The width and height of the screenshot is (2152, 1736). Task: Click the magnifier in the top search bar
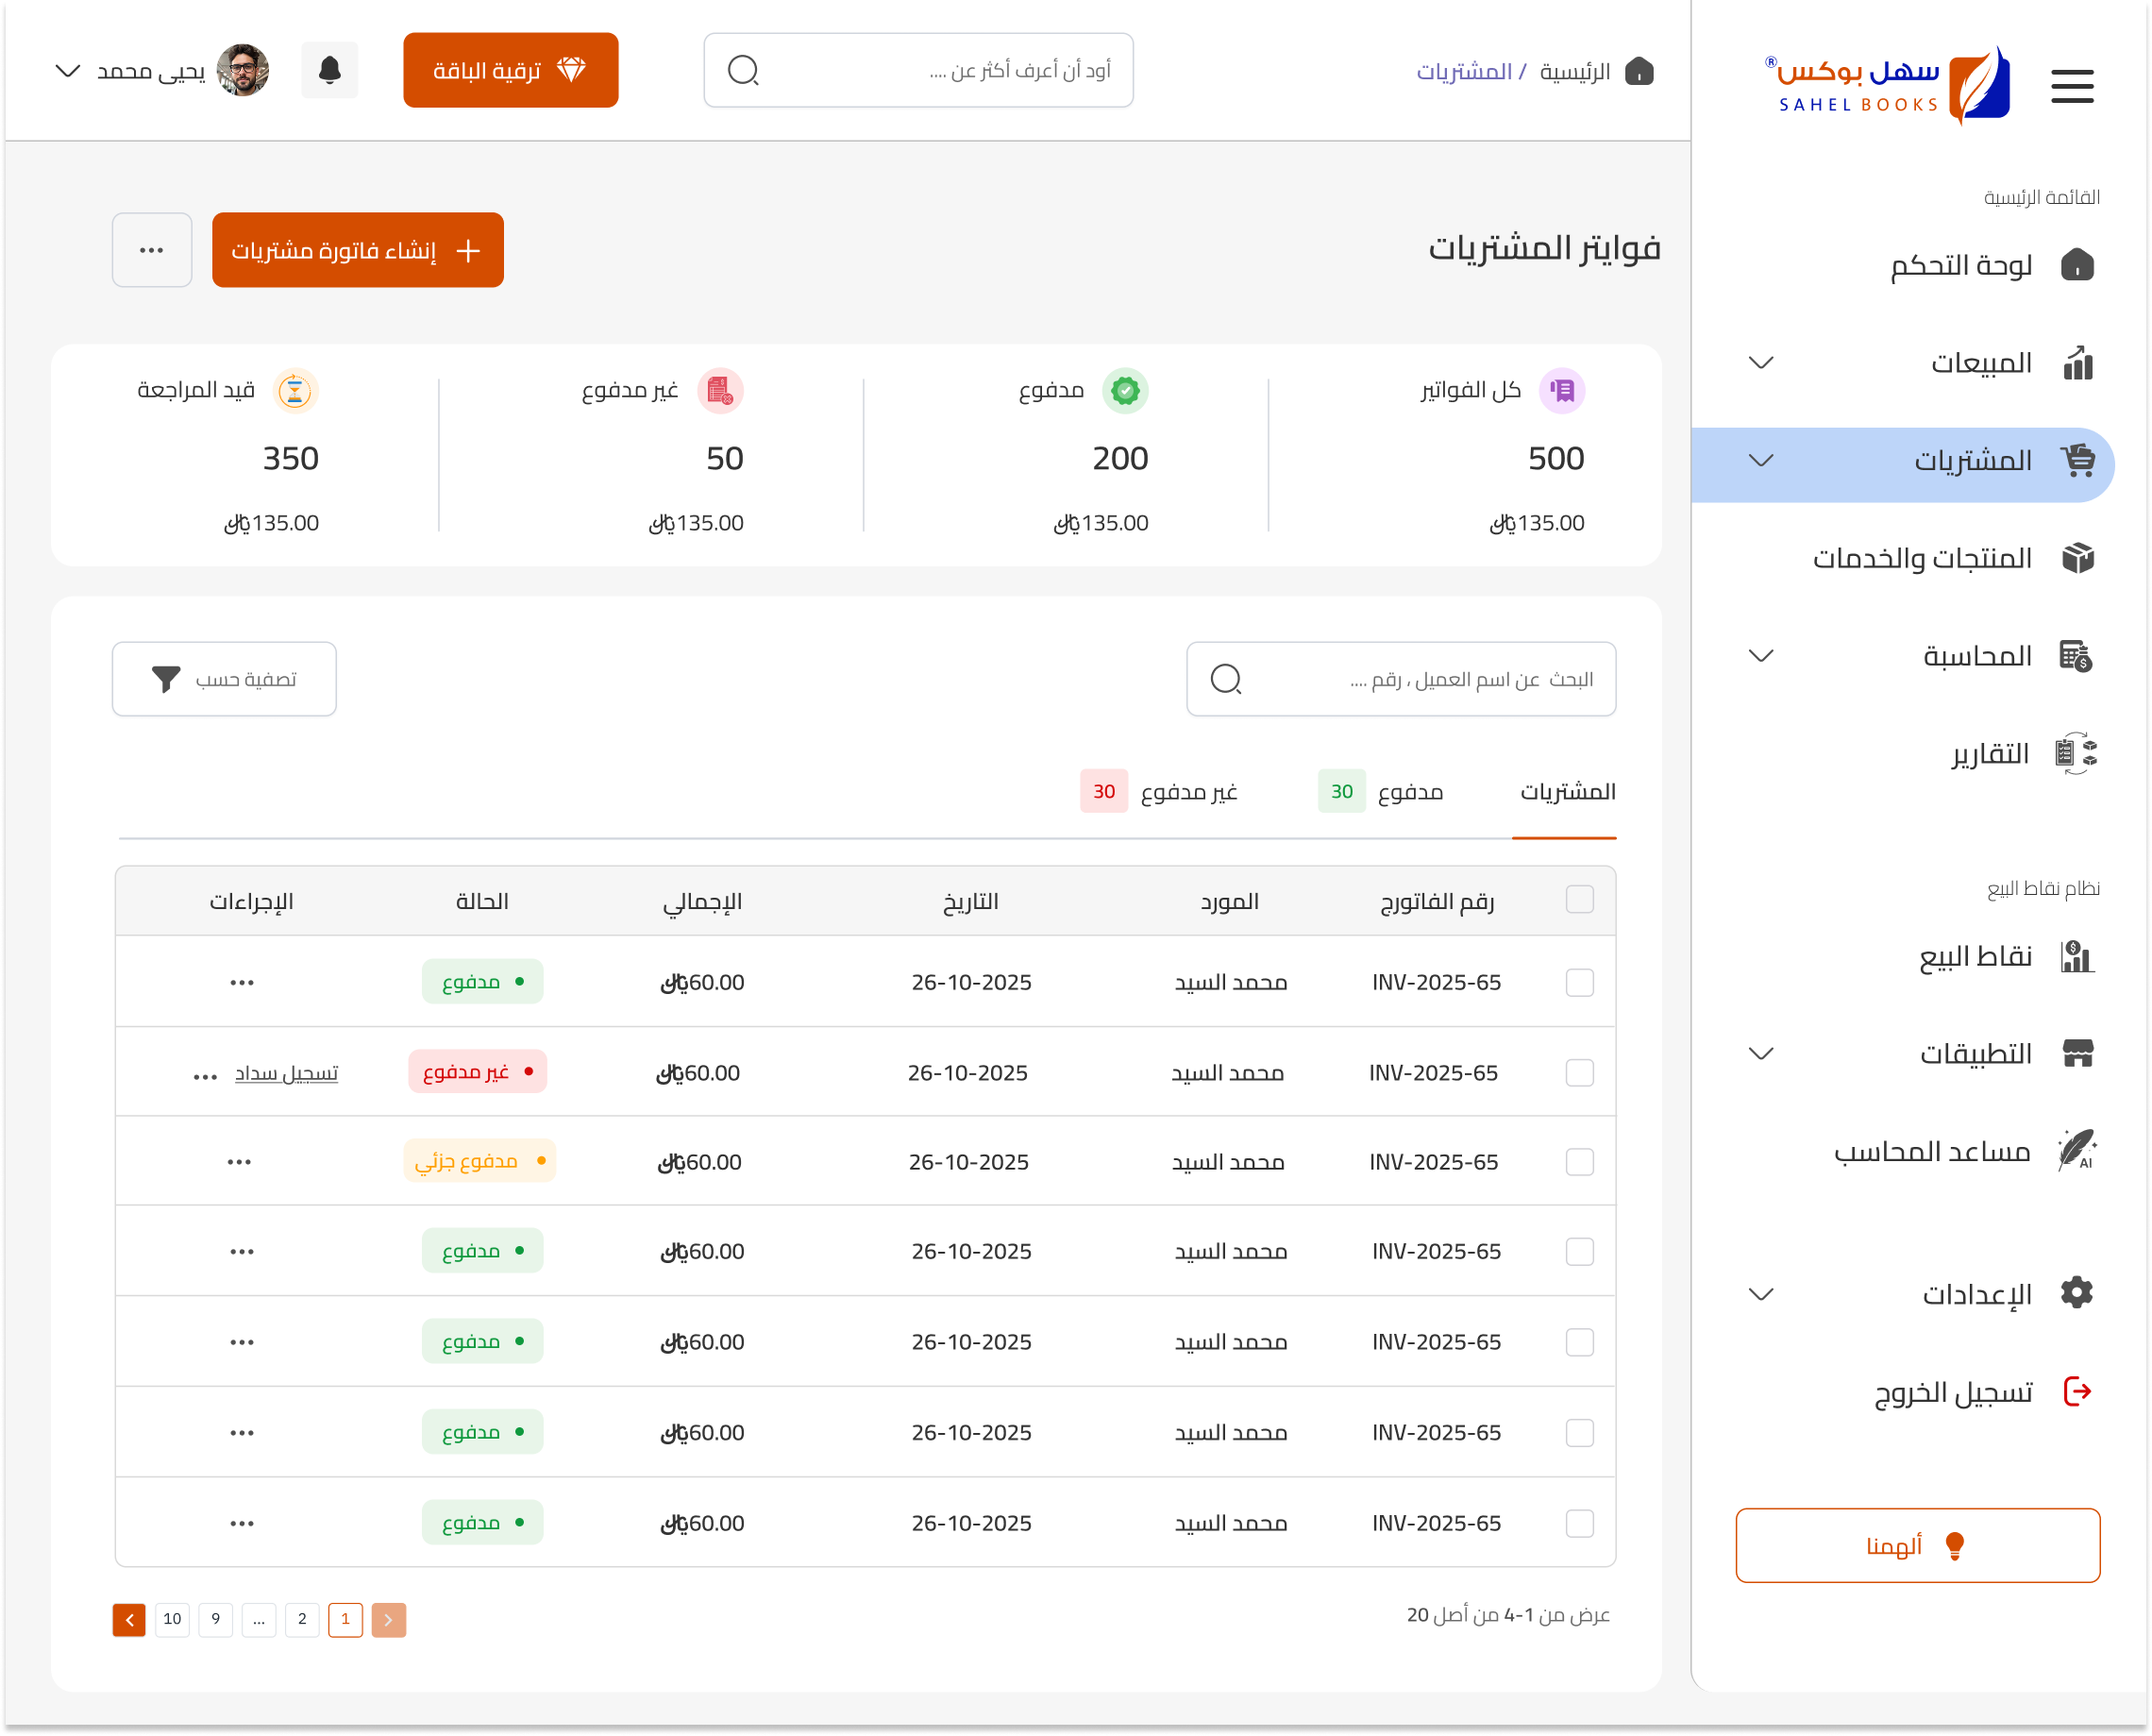[x=743, y=70]
